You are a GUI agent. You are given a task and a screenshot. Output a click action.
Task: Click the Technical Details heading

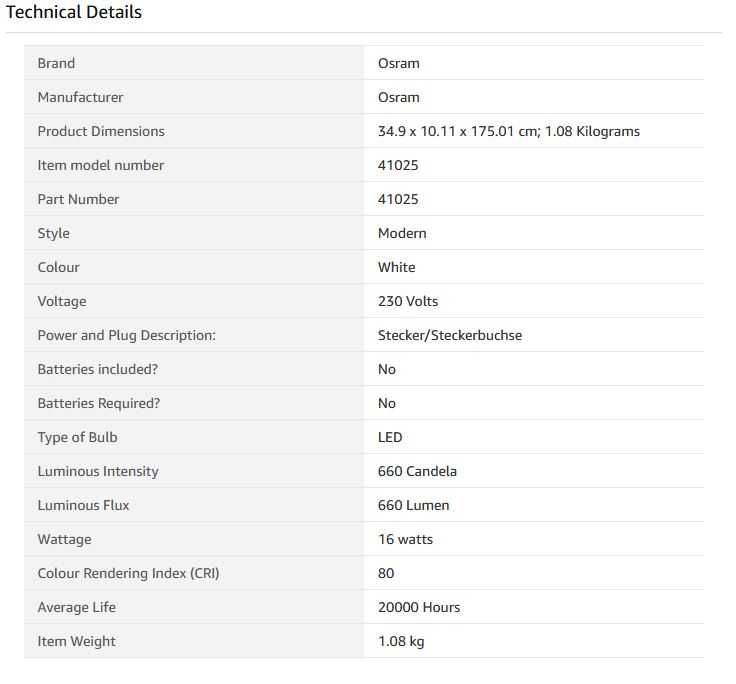[74, 12]
